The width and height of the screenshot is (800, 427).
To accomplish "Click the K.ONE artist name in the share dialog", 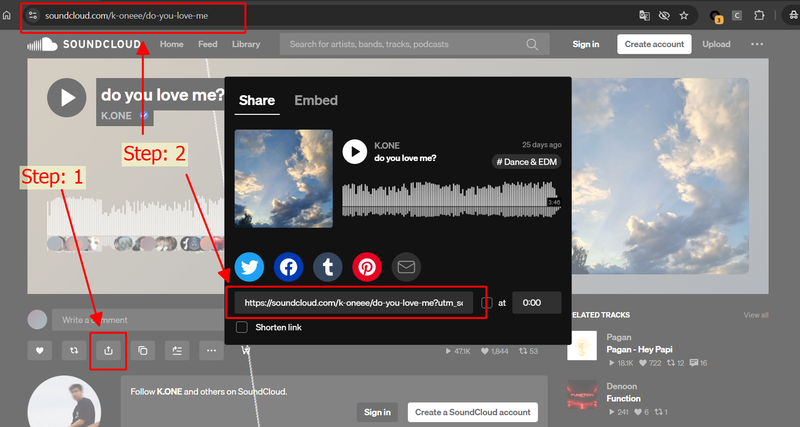I will 387,146.
